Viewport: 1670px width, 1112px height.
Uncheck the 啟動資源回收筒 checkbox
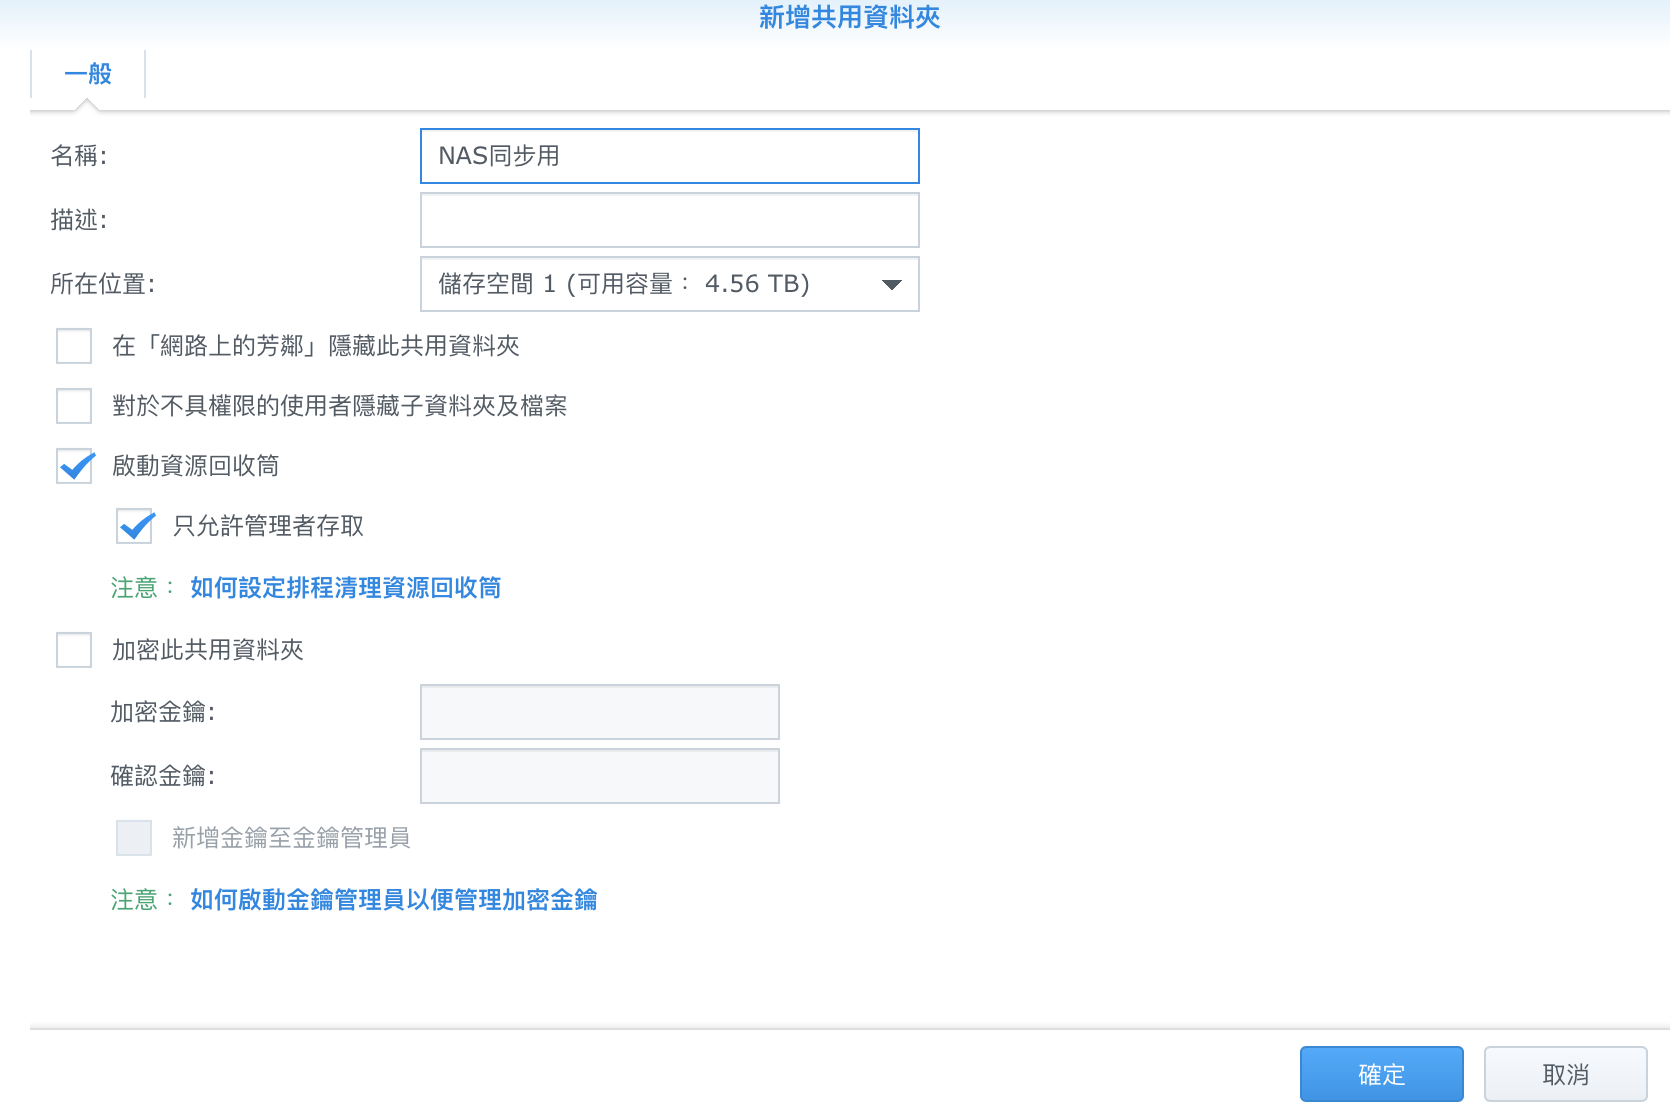[x=74, y=466]
